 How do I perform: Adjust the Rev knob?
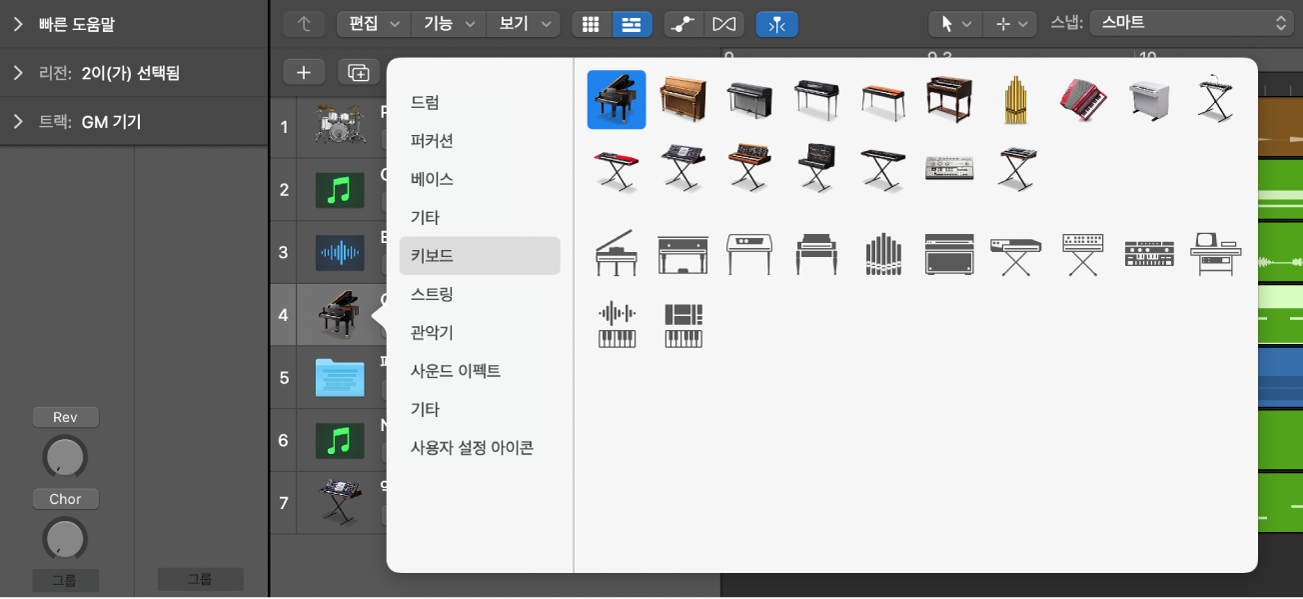click(64, 456)
